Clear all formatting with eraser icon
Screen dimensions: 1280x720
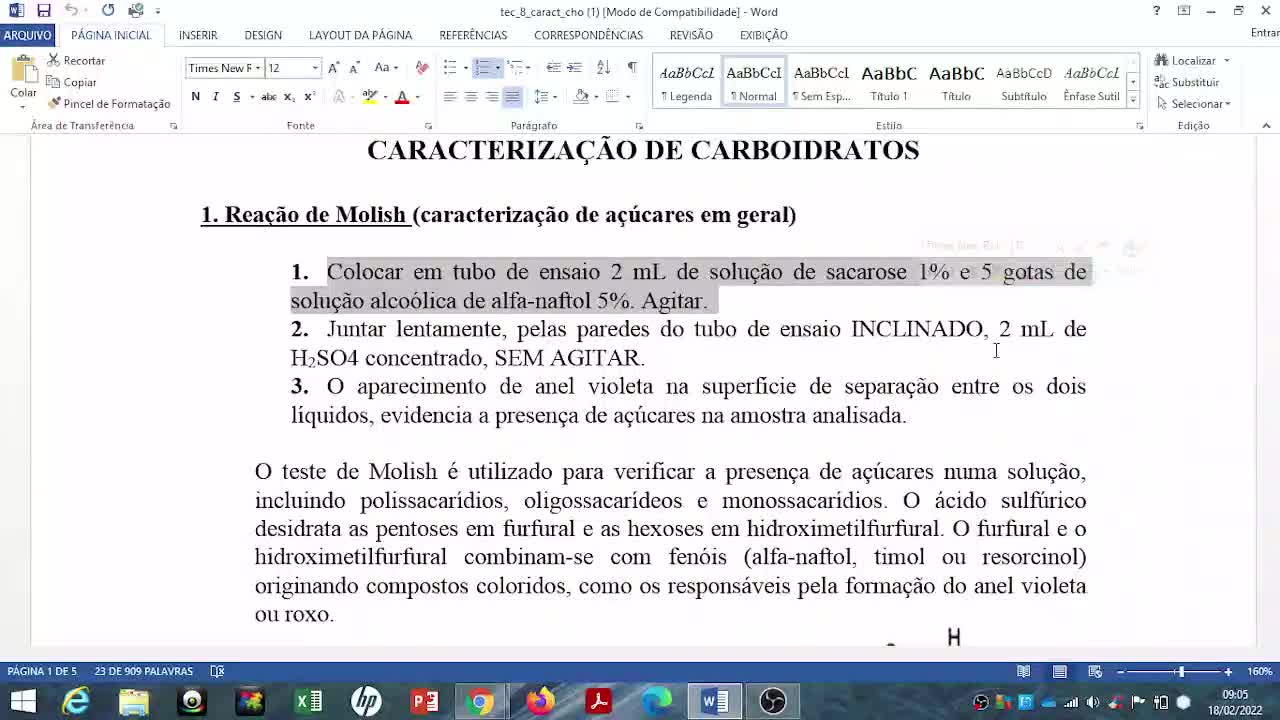click(422, 68)
